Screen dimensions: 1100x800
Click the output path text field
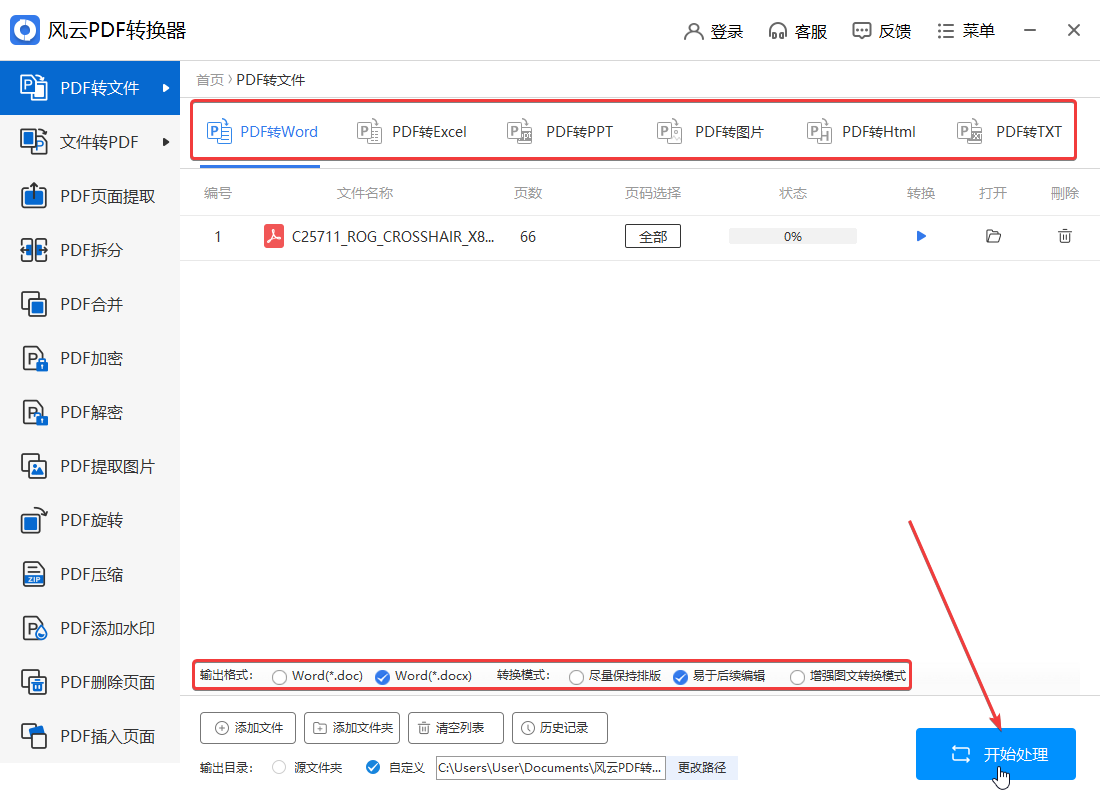pos(551,768)
